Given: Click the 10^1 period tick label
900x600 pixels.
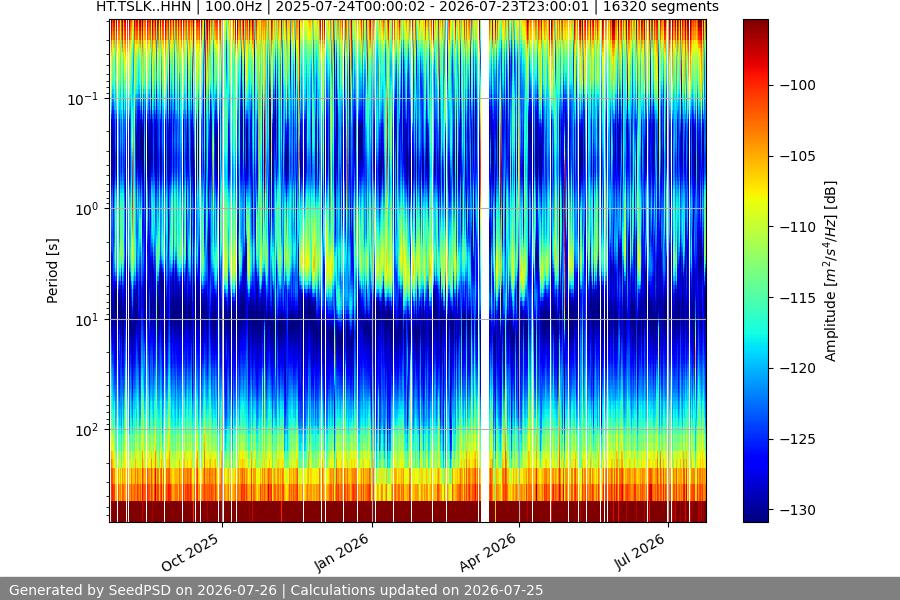Looking at the screenshot, I should 87,320.
